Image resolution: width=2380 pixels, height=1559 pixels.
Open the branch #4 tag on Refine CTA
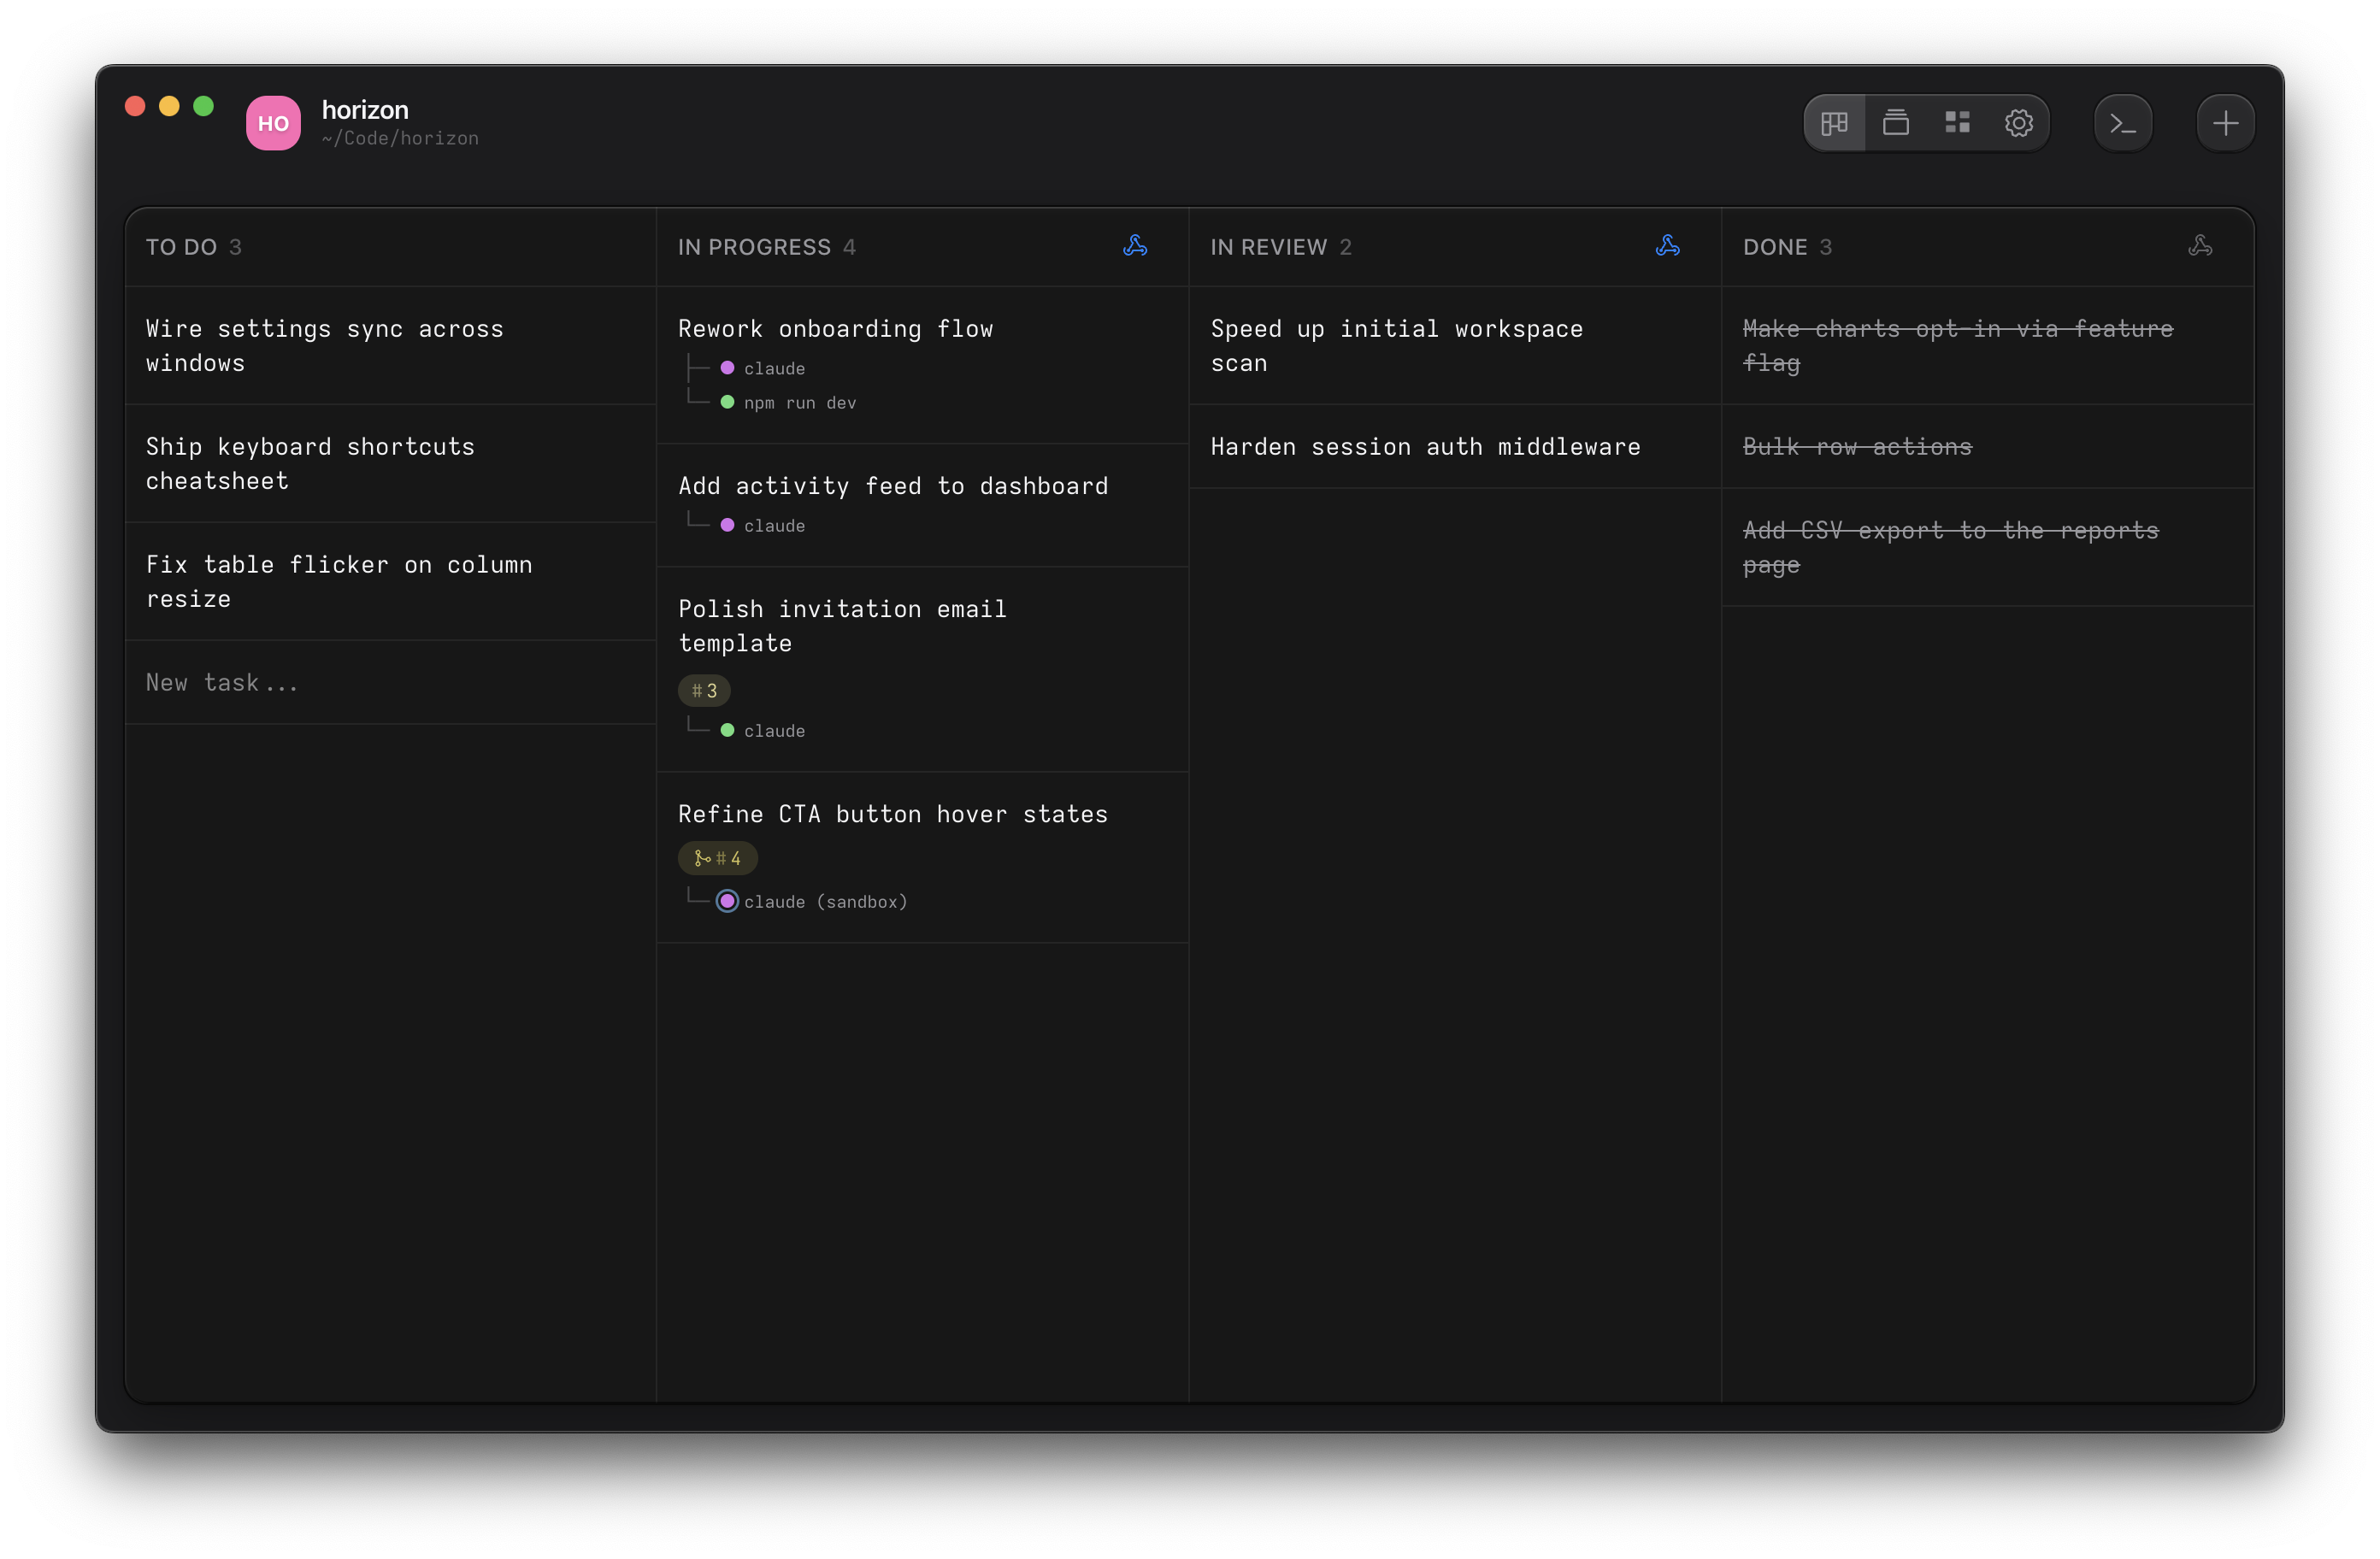(717, 858)
